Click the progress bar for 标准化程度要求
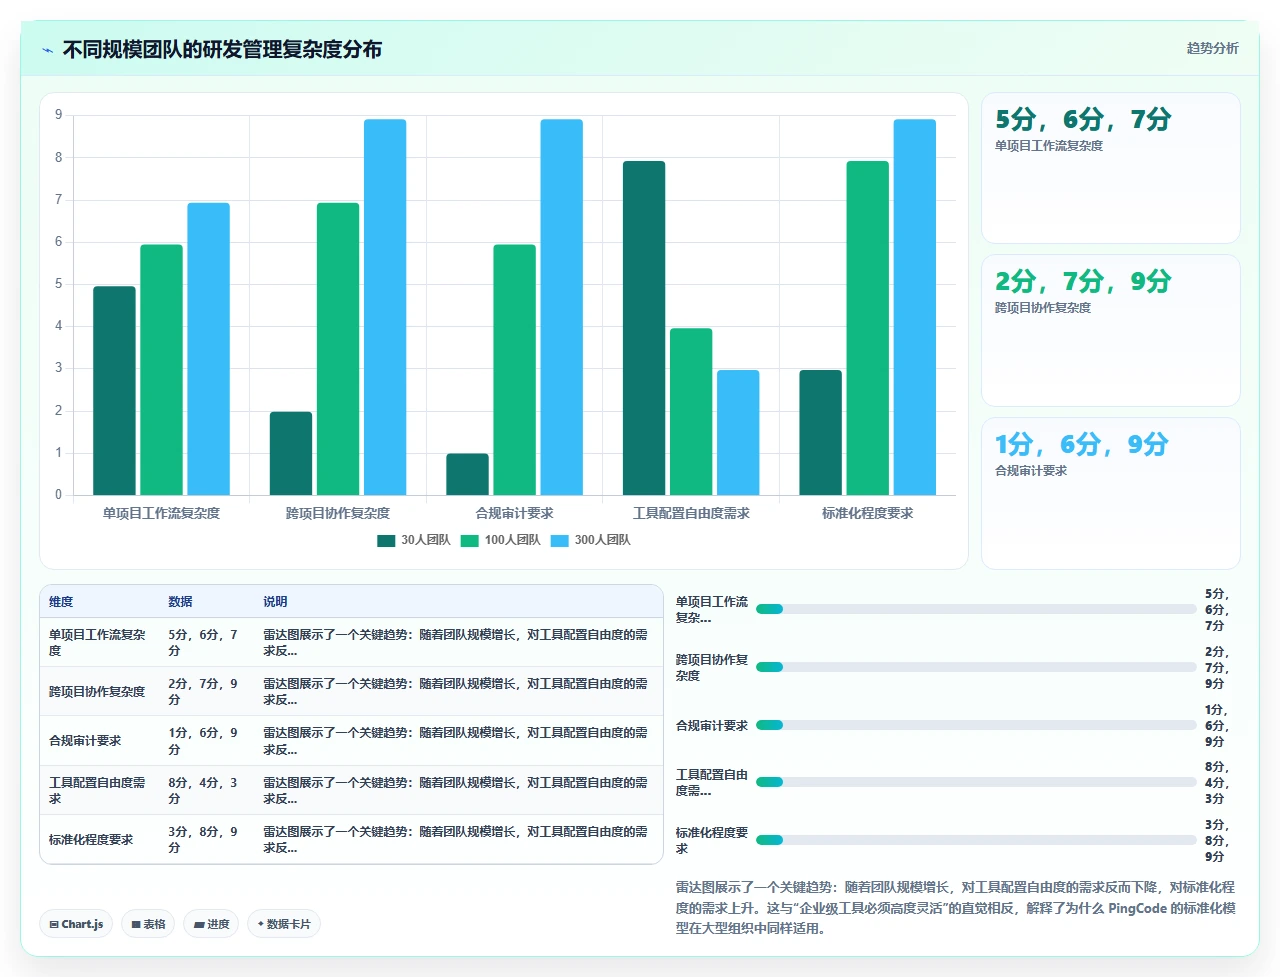The image size is (1280, 977). point(976,840)
